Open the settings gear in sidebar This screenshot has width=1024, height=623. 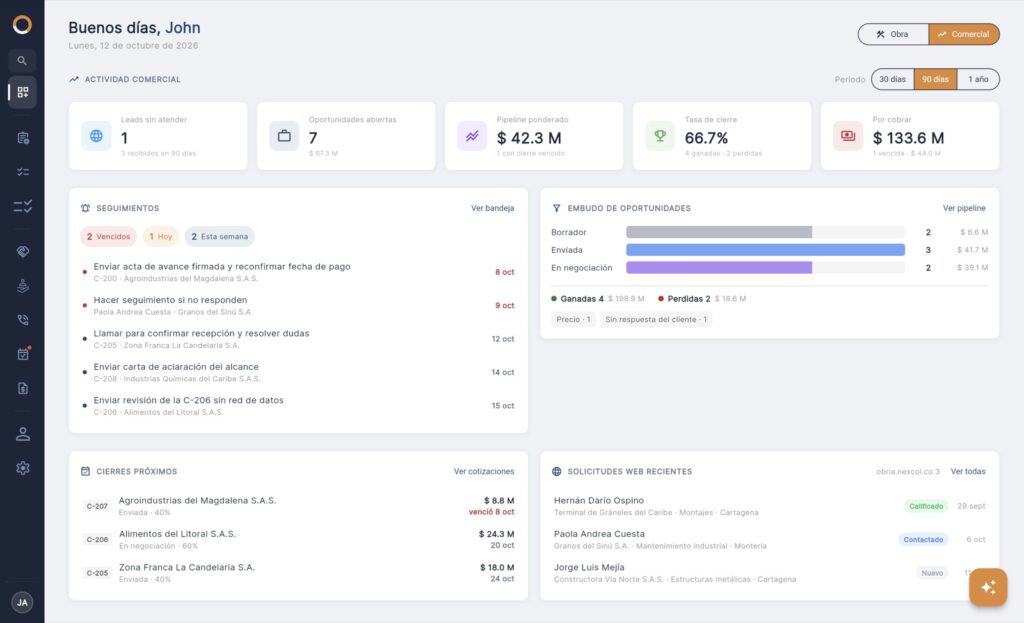[x=23, y=468]
